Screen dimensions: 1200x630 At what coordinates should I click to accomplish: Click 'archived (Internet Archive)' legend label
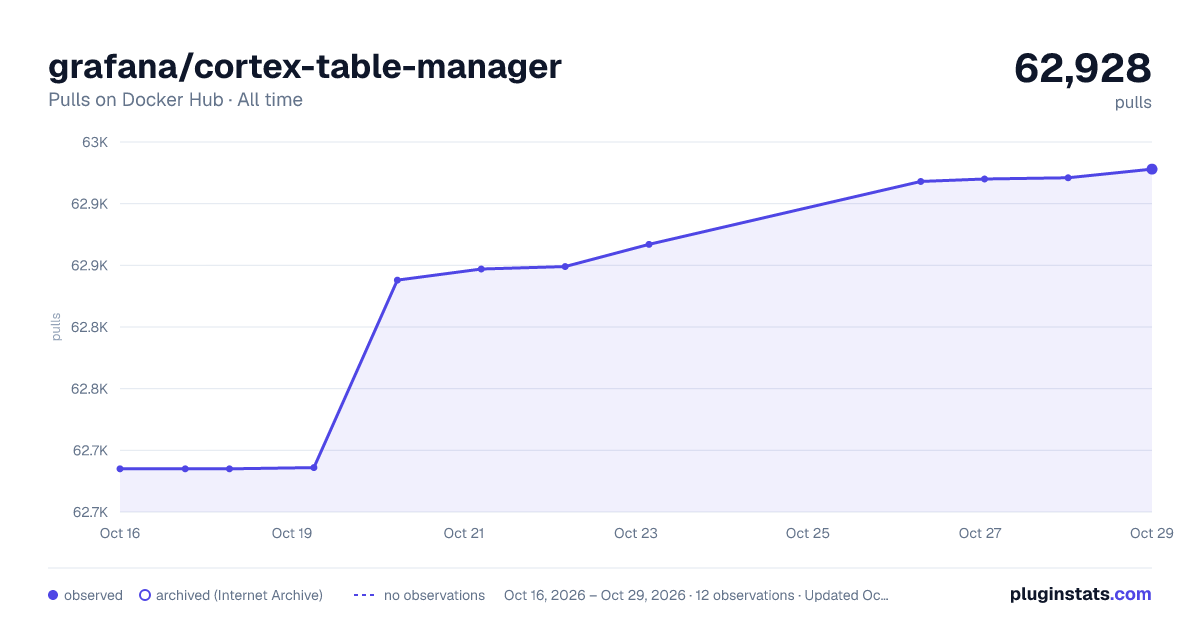[239, 595]
